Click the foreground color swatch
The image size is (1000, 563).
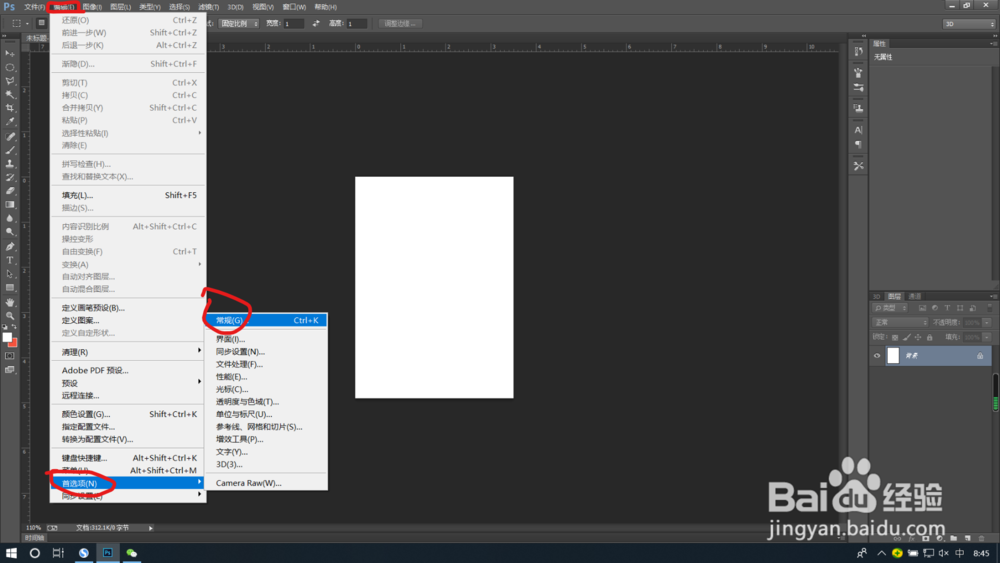(7, 337)
